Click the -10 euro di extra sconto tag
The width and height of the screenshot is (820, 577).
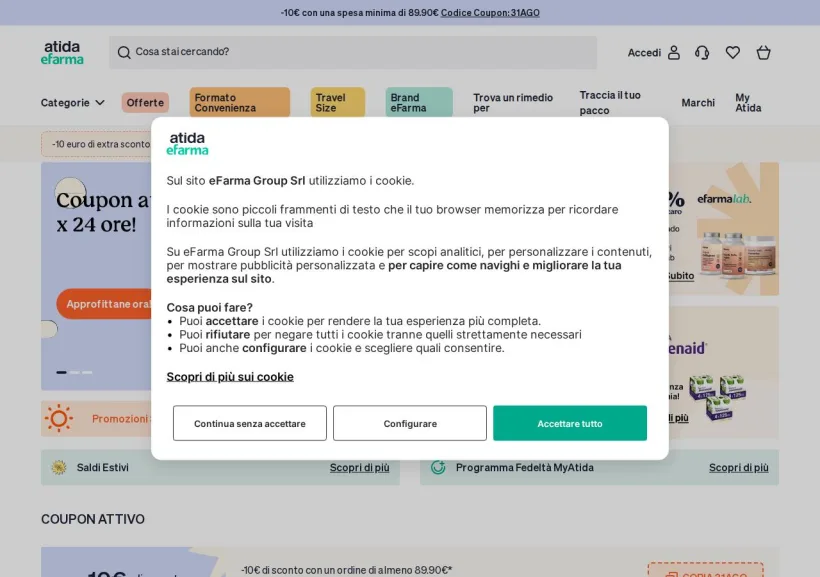coord(97,144)
